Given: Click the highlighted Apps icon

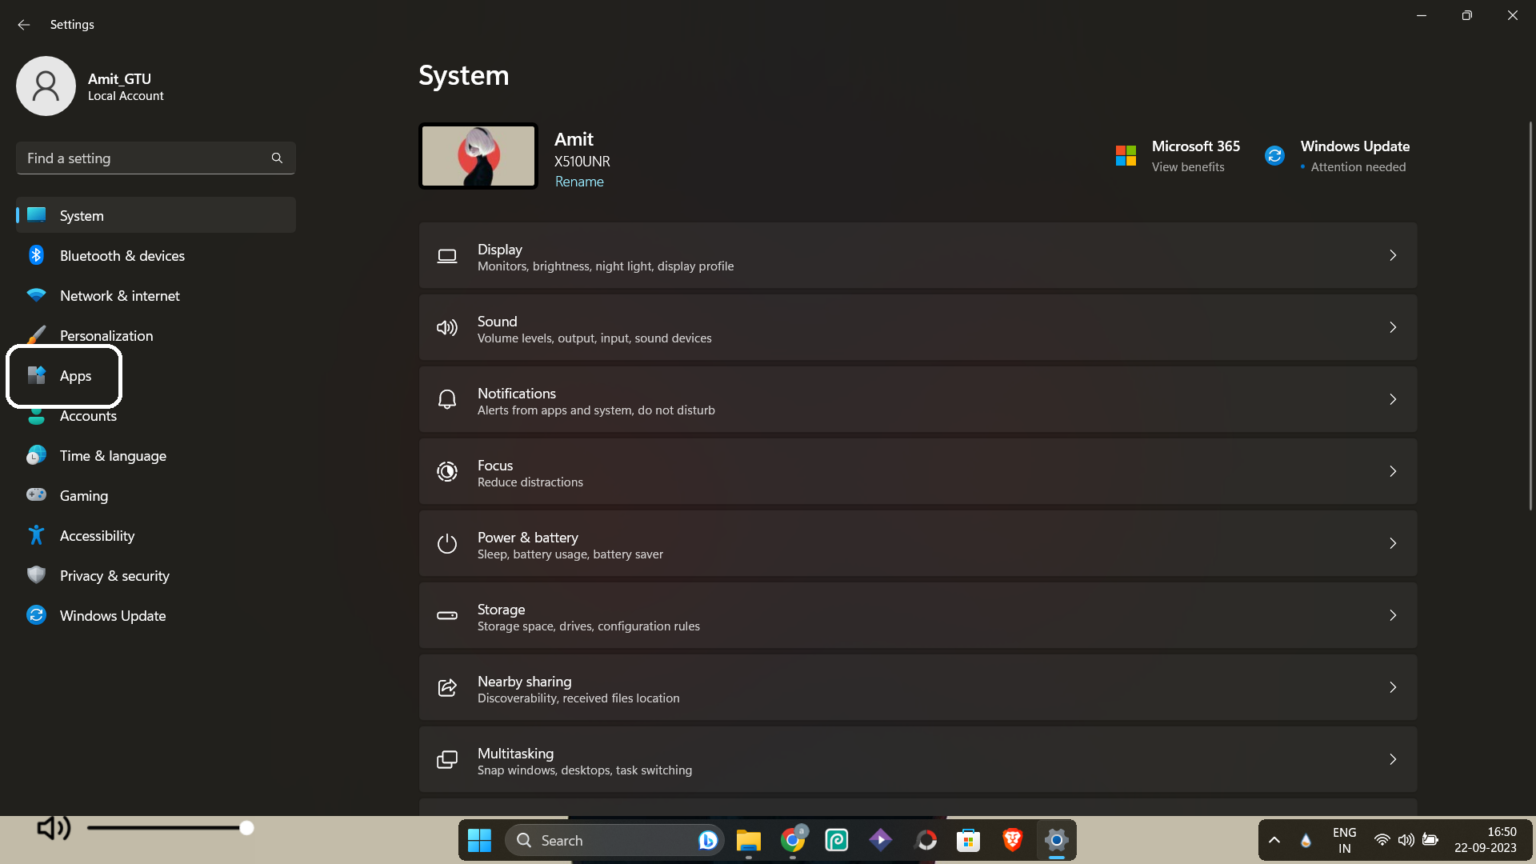Looking at the screenshot, I should (x=37, y=375).
